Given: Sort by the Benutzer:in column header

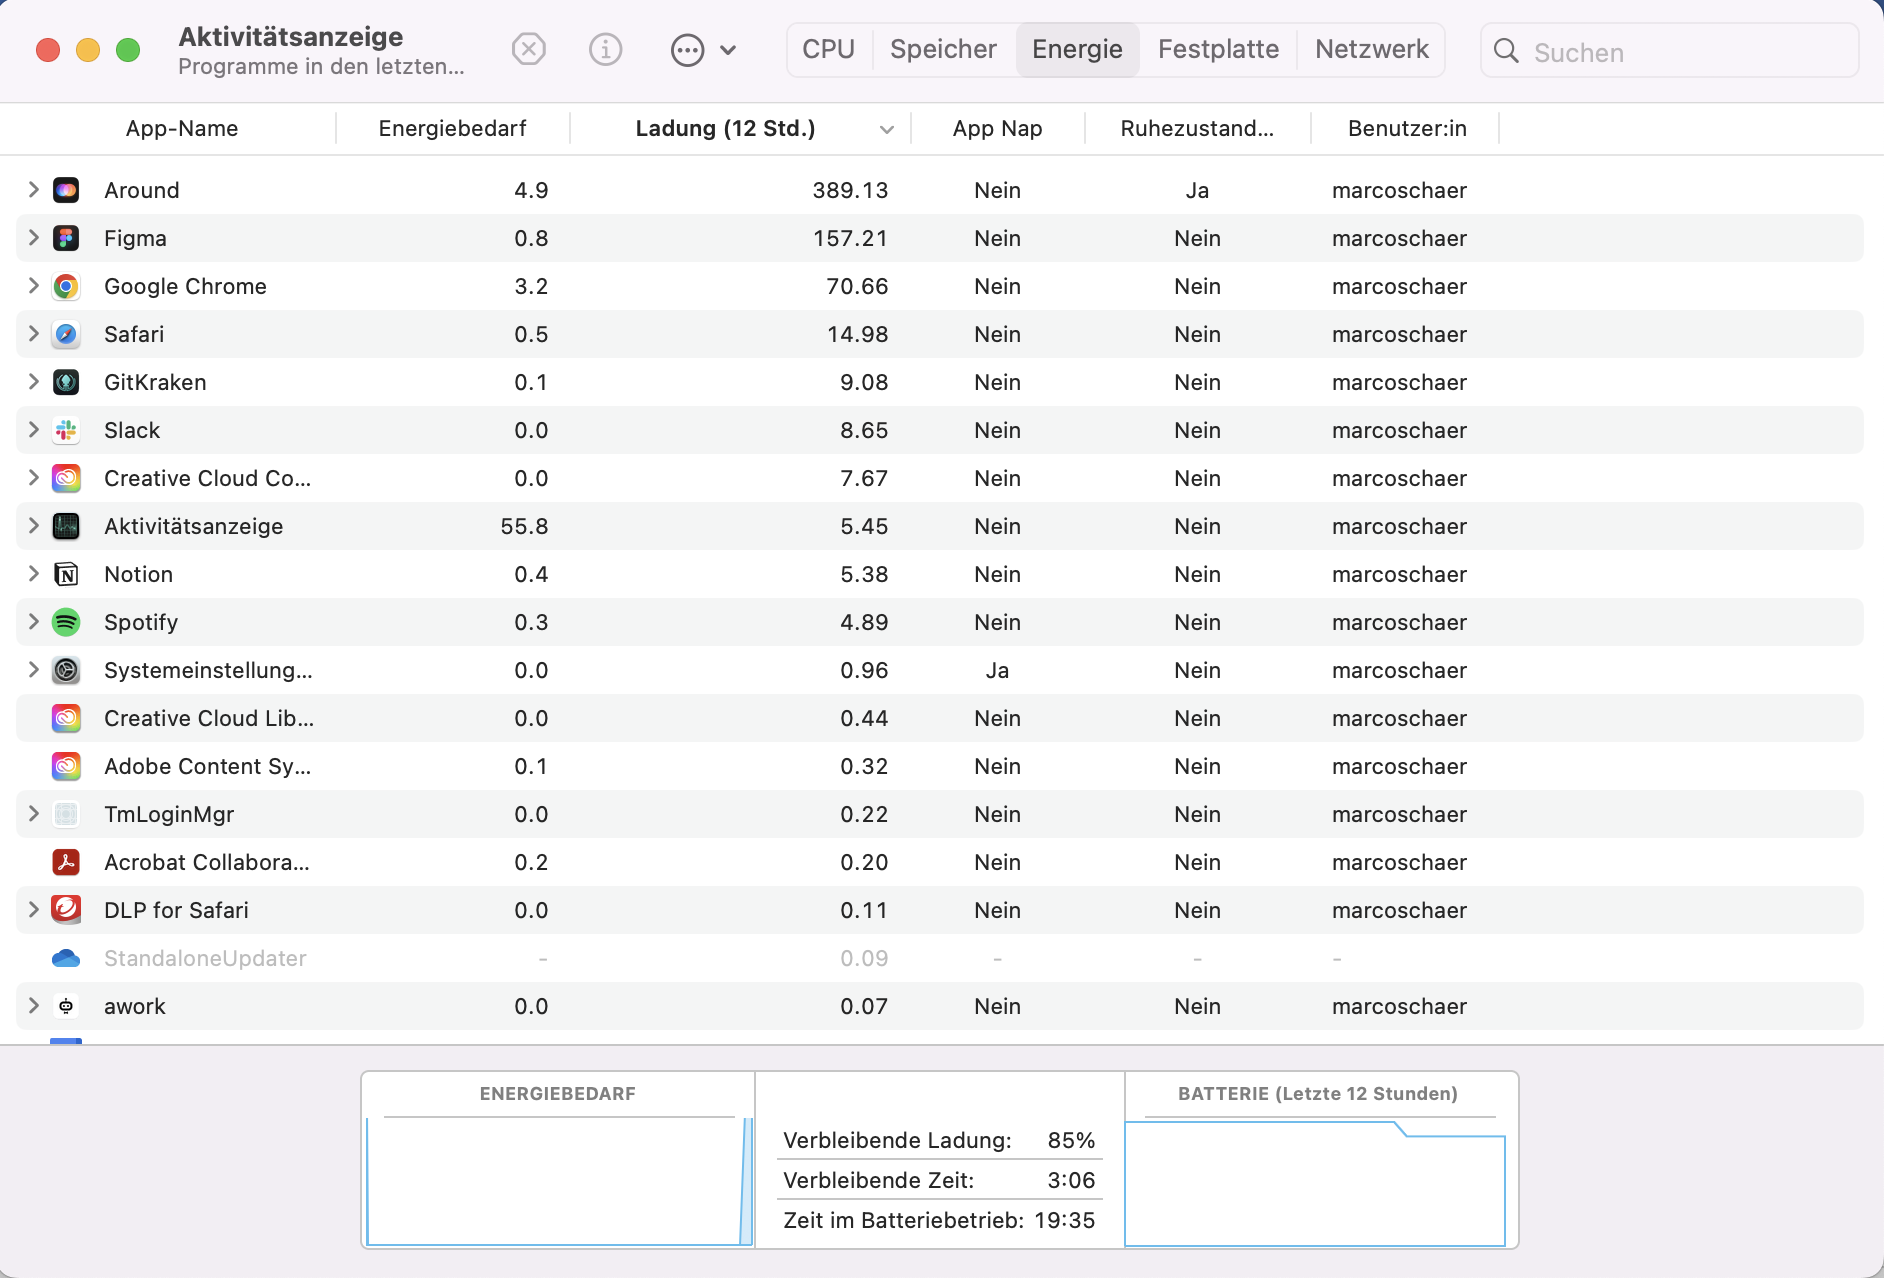Looking at the screenshot, I should [x=1407, y=129].
